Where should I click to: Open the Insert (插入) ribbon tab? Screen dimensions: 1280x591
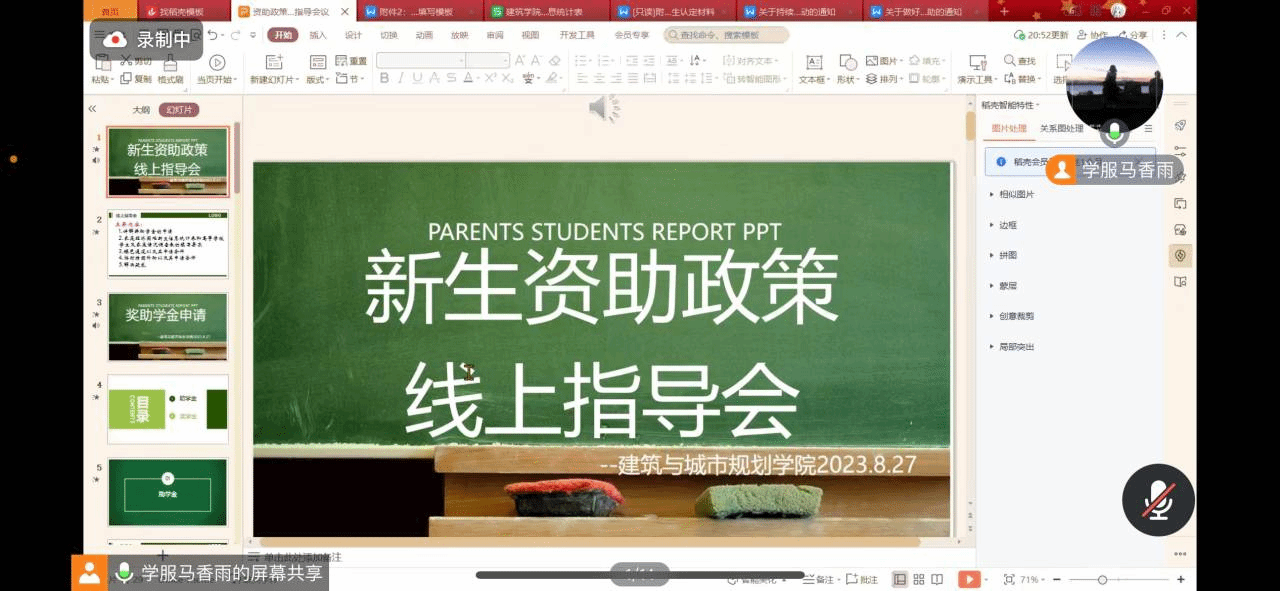[x=318, y=35]
